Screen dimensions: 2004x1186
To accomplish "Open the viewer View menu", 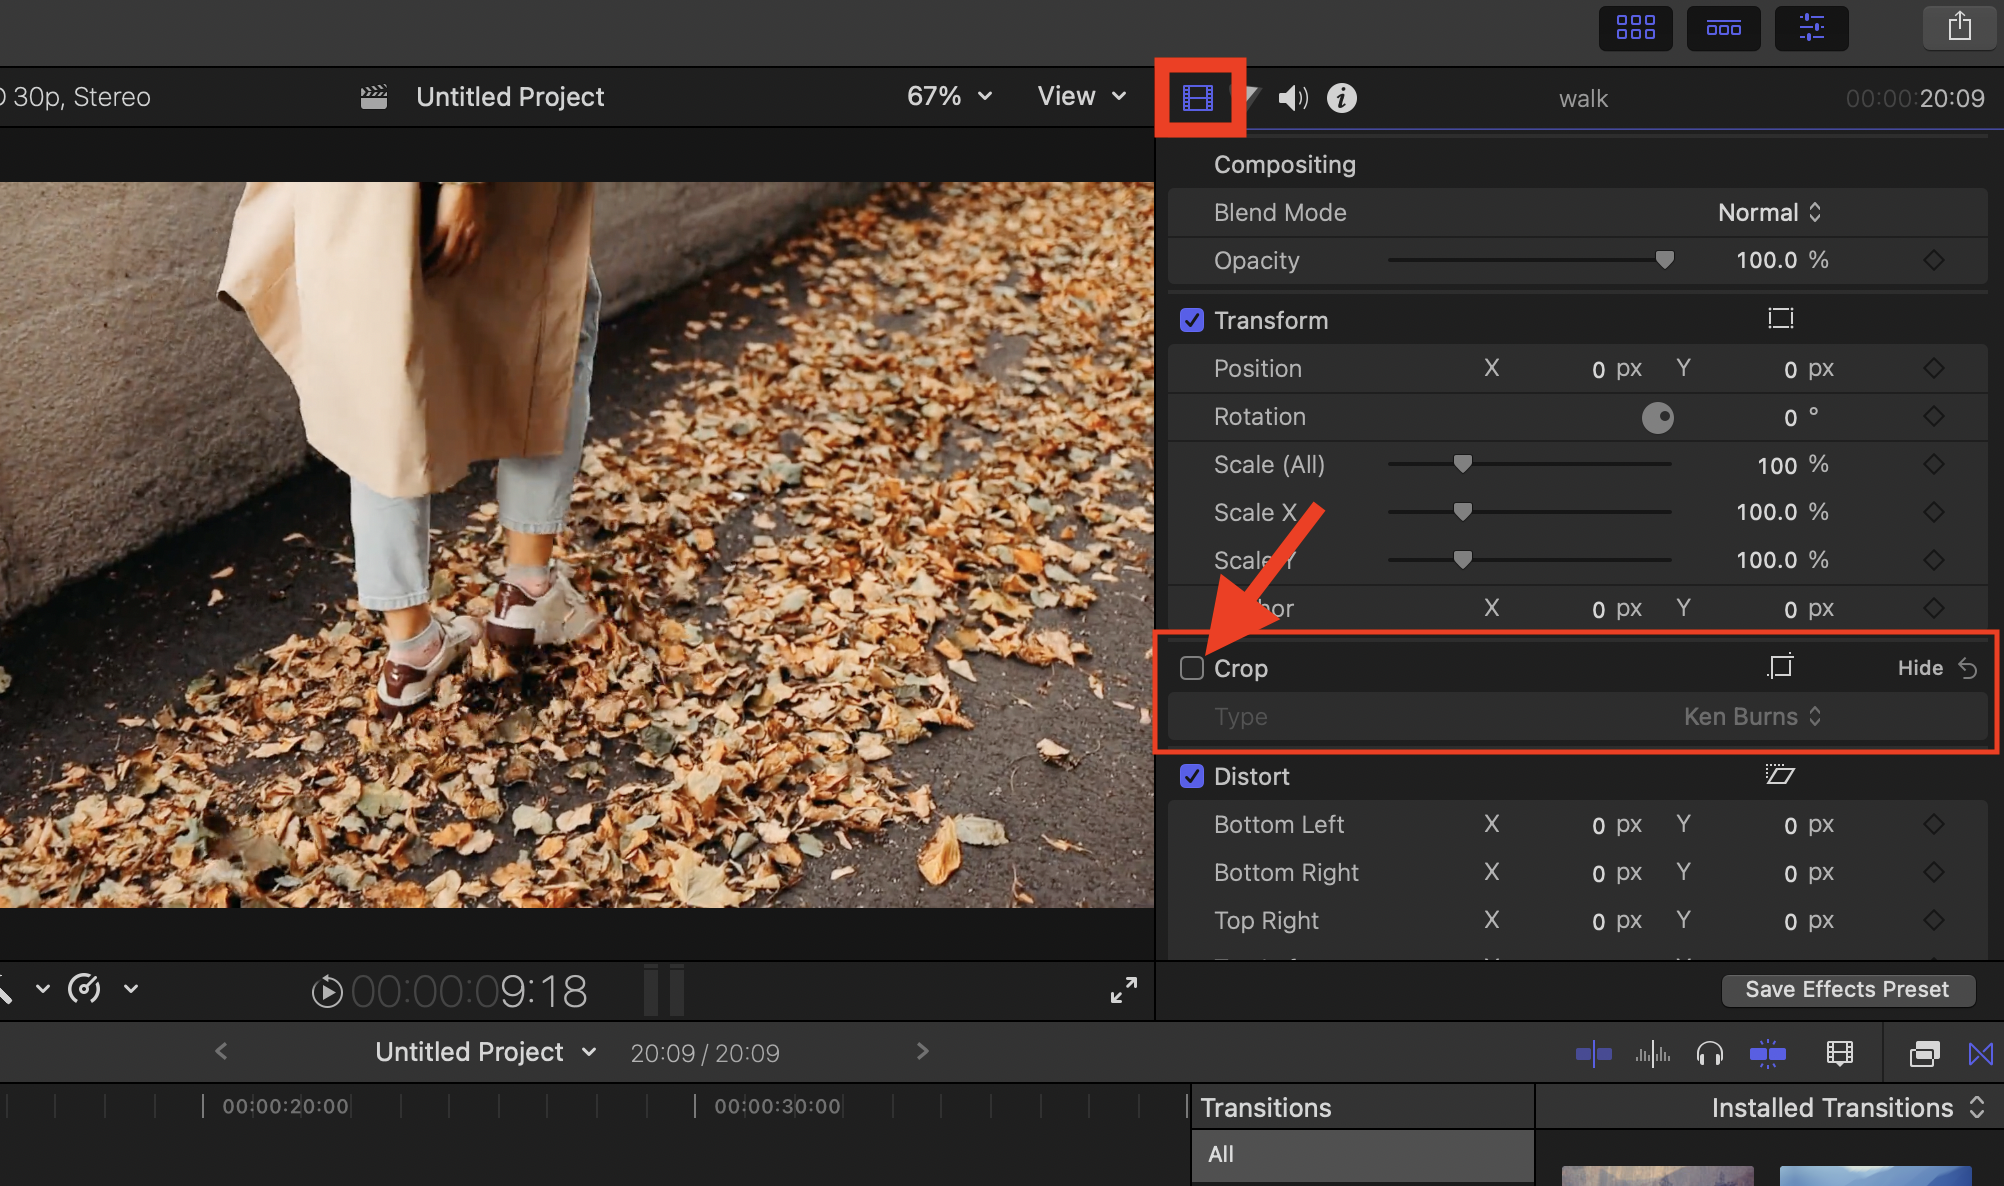I will pyautogui.click(x=1081, y=96).
